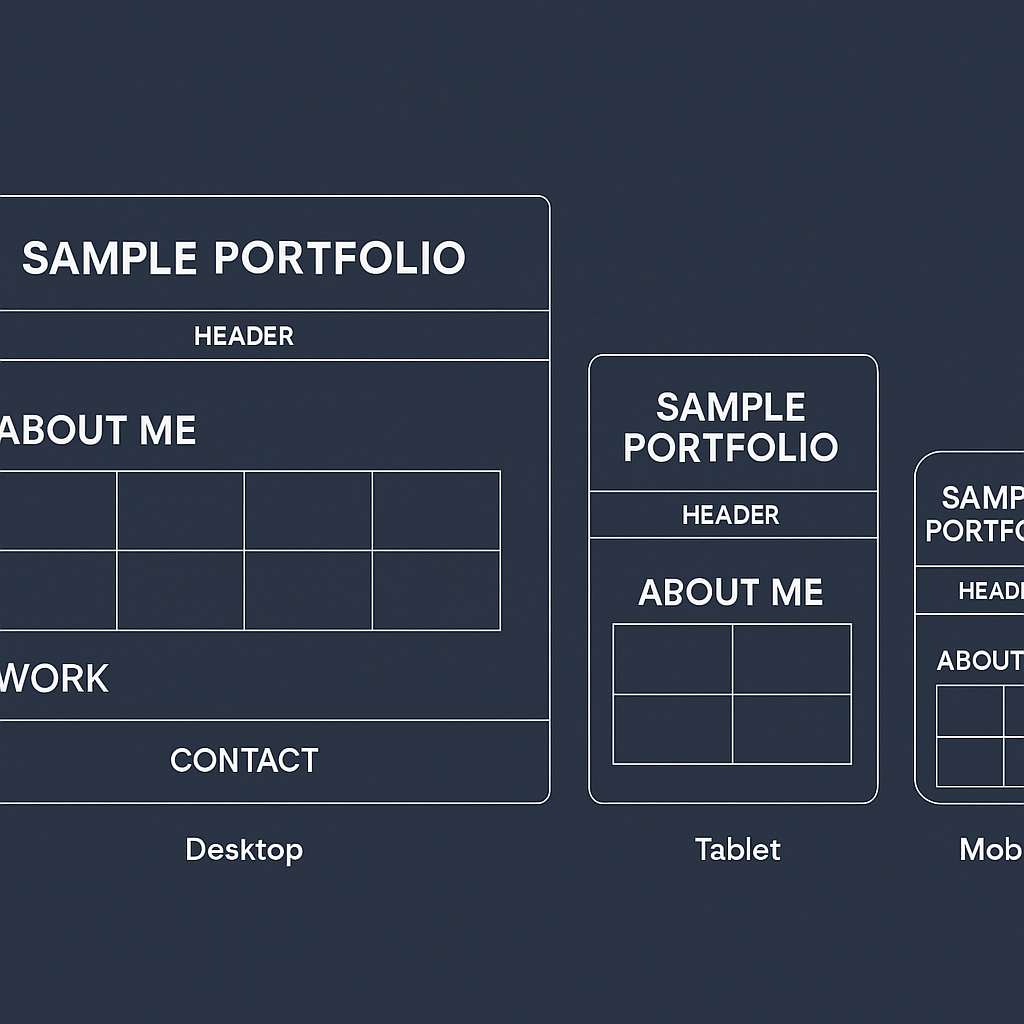Image resolution: width=1024 pixels, height=1024 pixels.
Task: Click the Tablet caption label
Action: coord(738,850)
